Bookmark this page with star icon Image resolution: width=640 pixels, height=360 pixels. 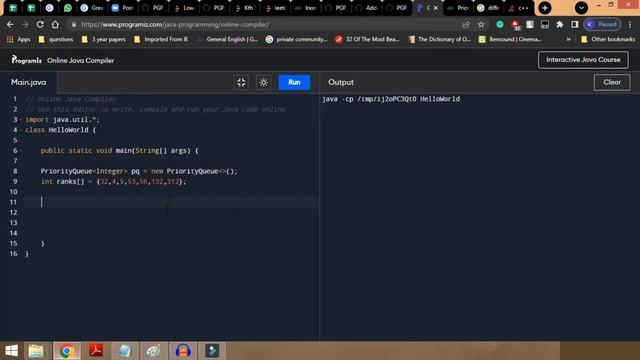click(x=481, y=24)
